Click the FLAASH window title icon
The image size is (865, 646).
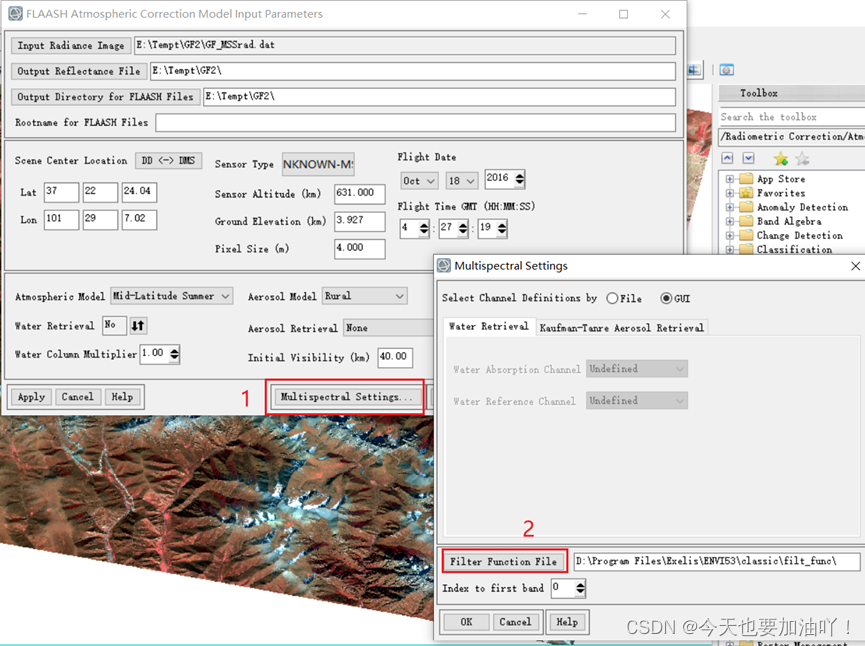click(15, 14)
